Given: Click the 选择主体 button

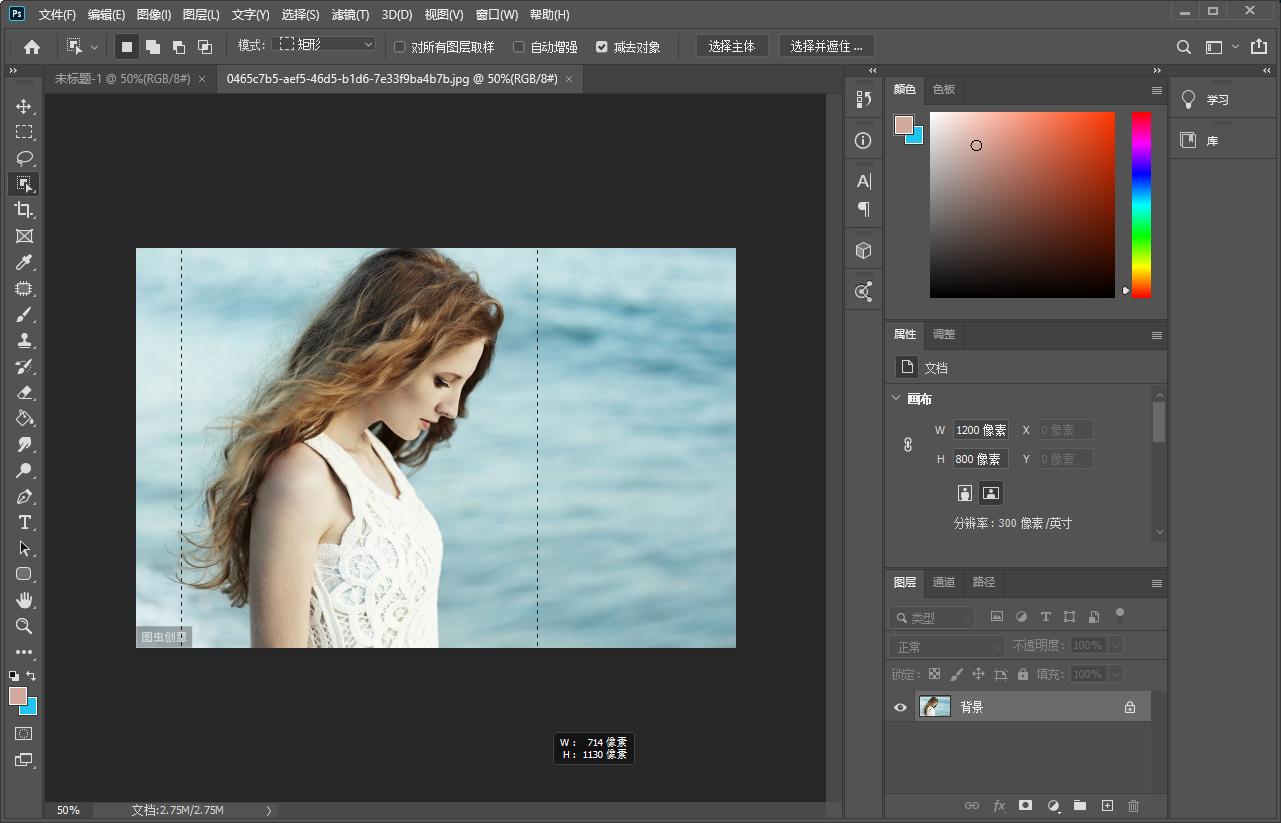Looking at the screenshot, I should point(731,45).
